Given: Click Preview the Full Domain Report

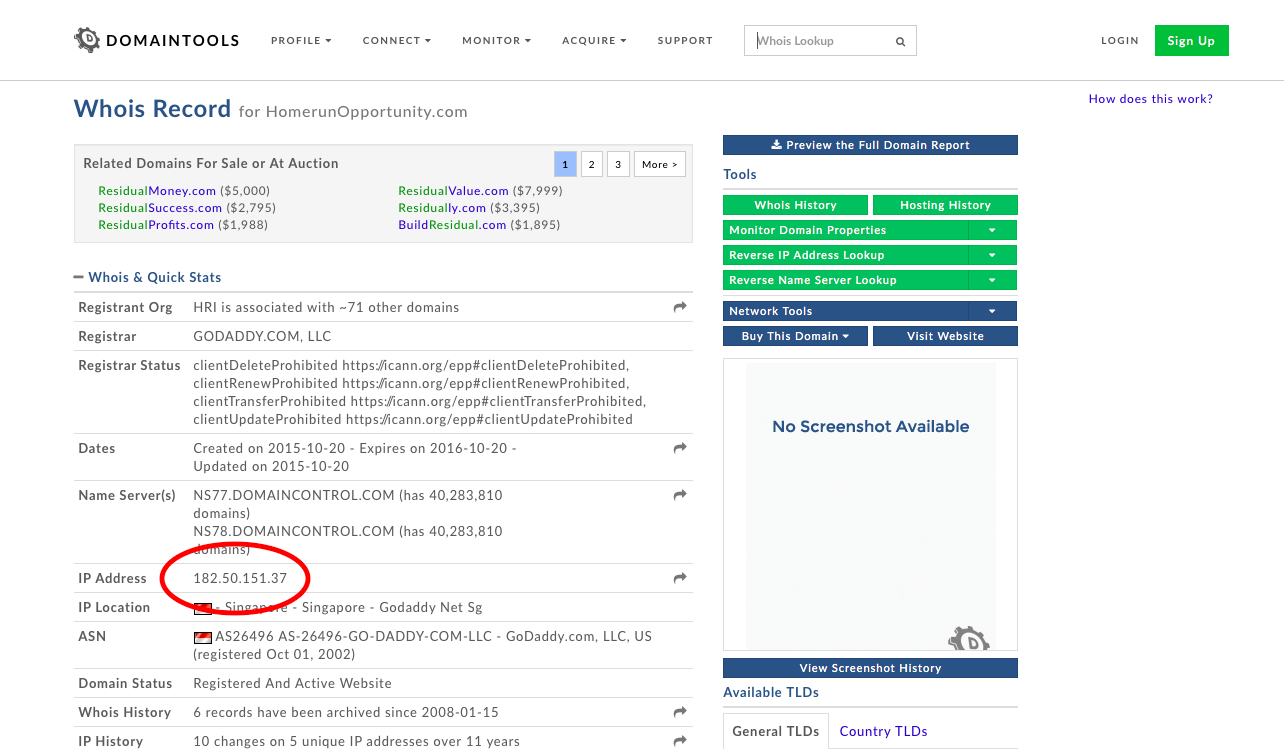Looking at the screenshot, I should (870, 145).
